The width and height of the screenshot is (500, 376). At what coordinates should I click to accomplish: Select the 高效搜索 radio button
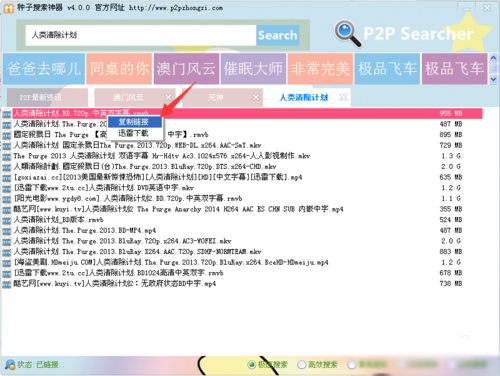click(301, 365)
